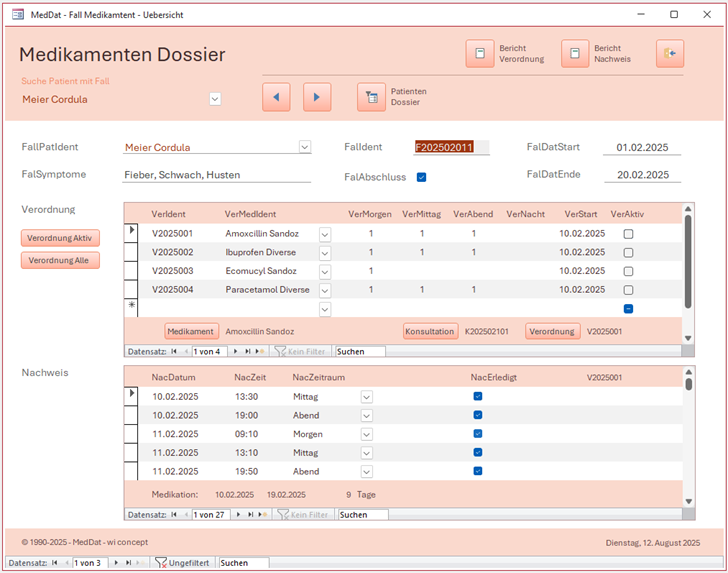Open the Bericht Verordnung report icon
Screen dimensions: 728x573
479,54
